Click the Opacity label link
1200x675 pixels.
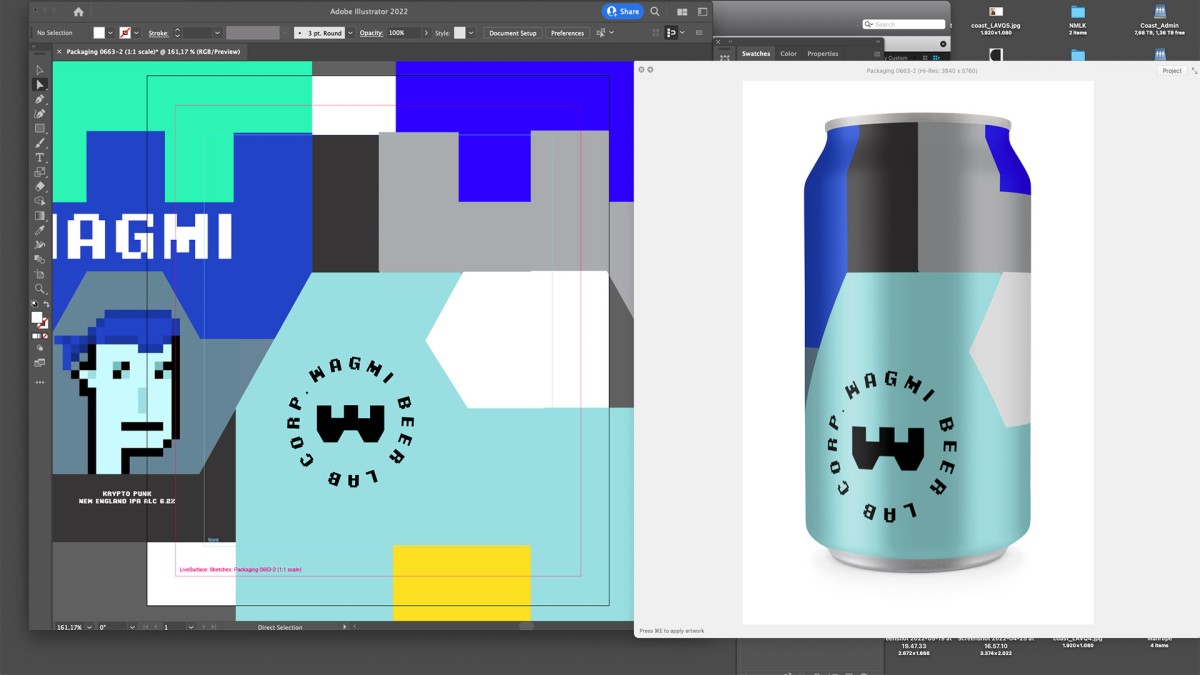[371, 33]
